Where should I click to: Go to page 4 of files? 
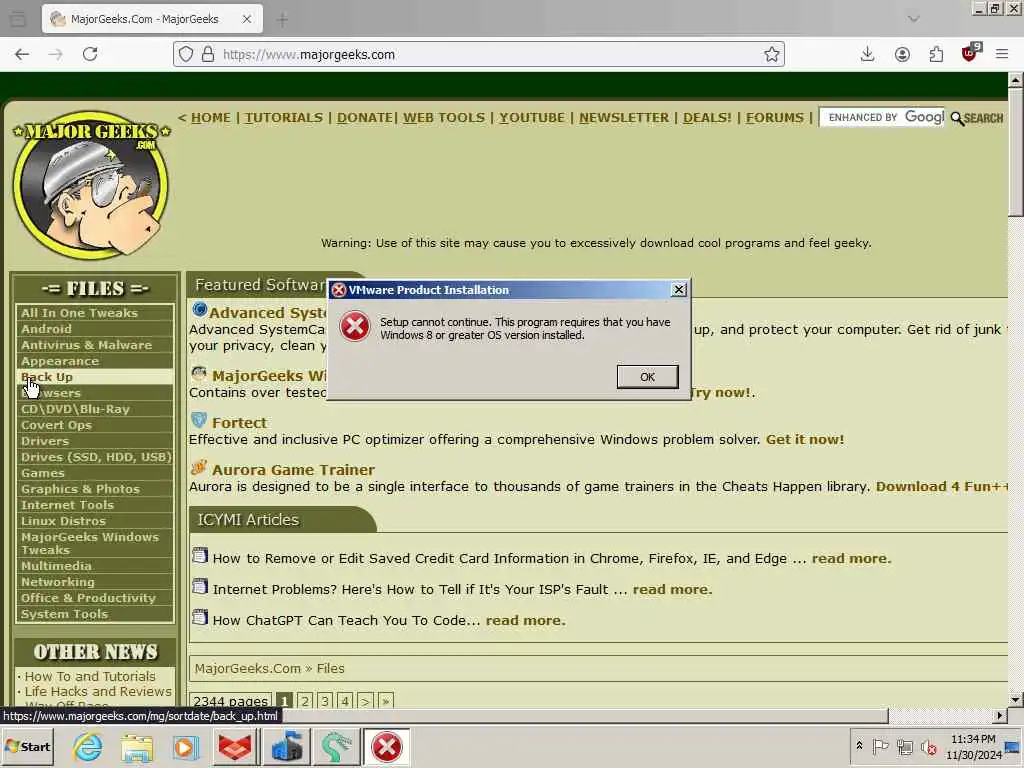click(345, 701)
